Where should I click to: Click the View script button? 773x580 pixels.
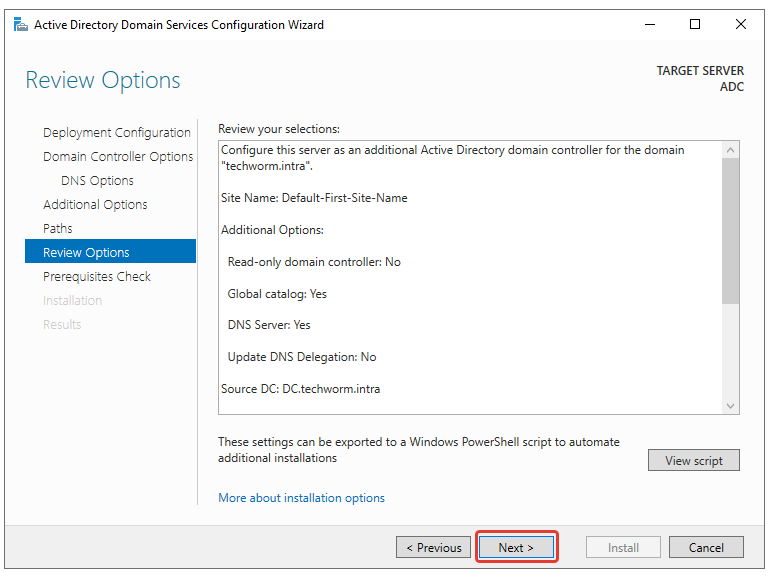(x=693, y=461)
